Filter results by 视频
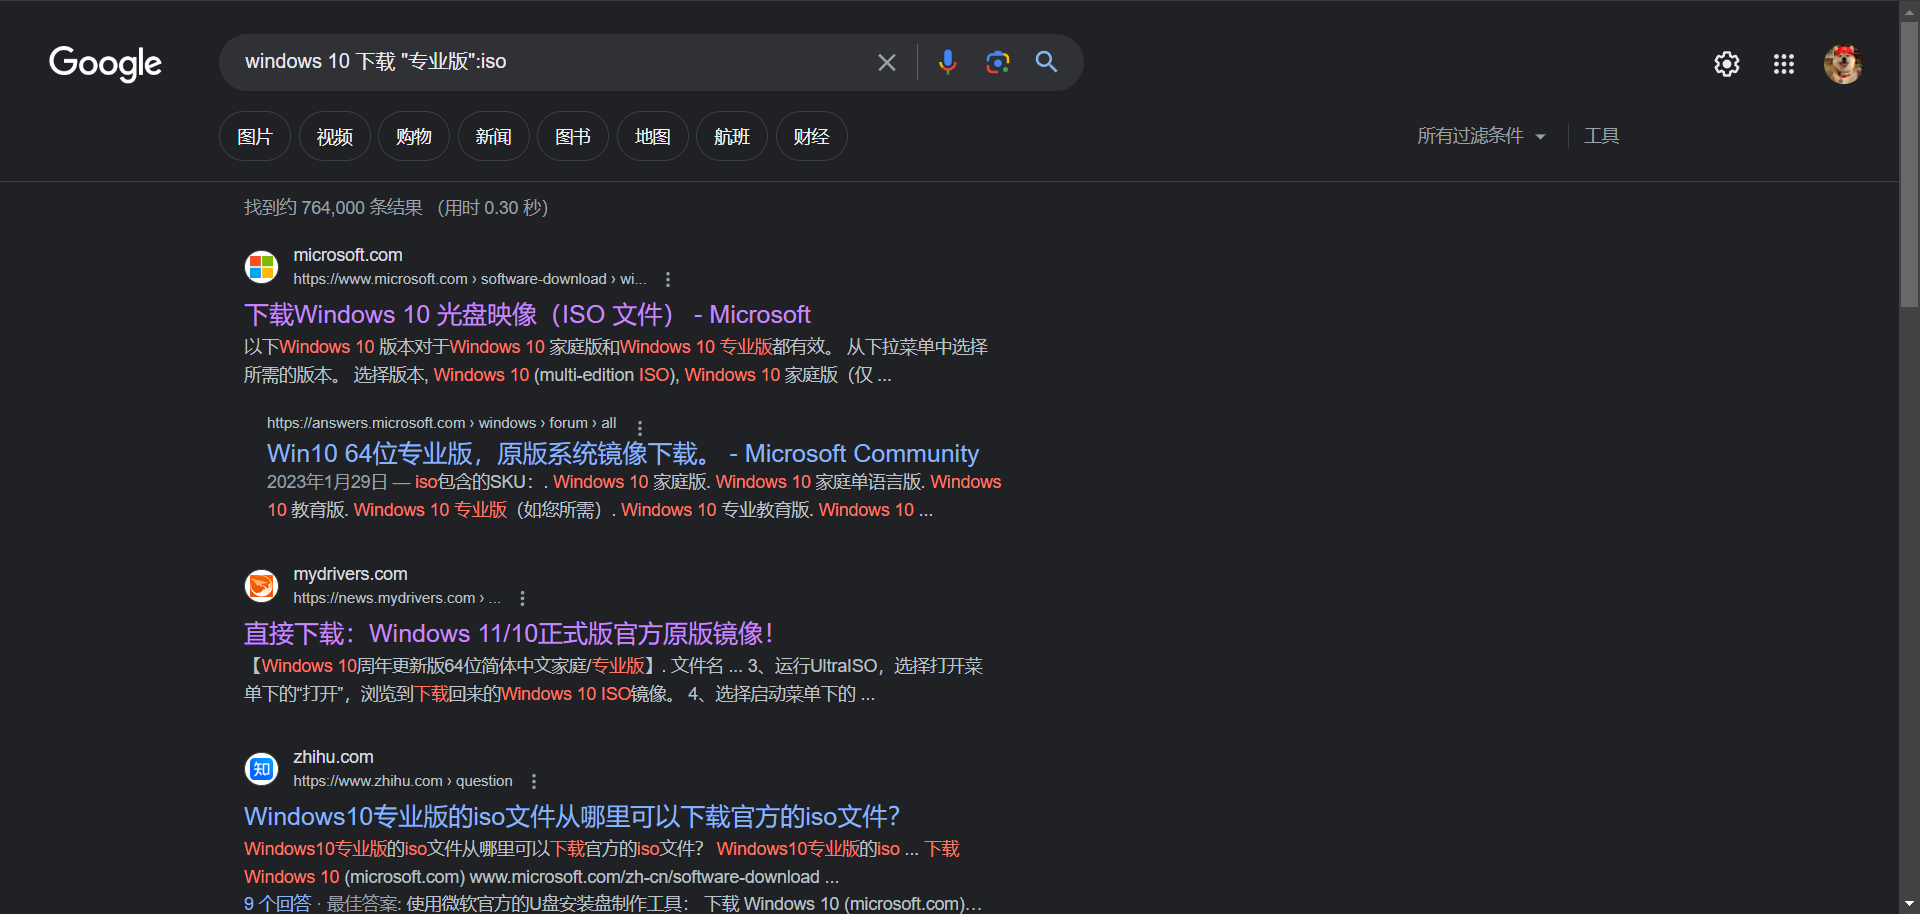Viewport: 1920px width, 914px height. click(335, 136)
